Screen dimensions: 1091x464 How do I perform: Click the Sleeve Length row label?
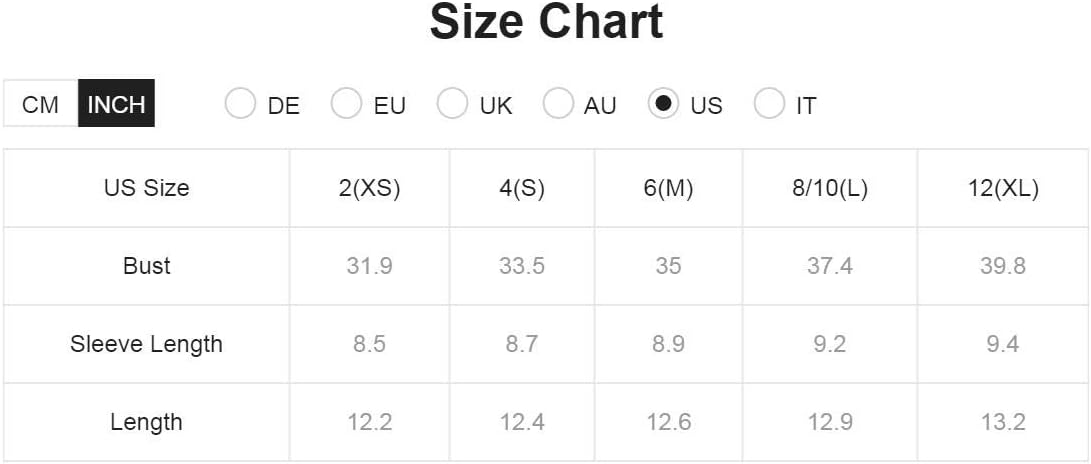pos(147,344)
